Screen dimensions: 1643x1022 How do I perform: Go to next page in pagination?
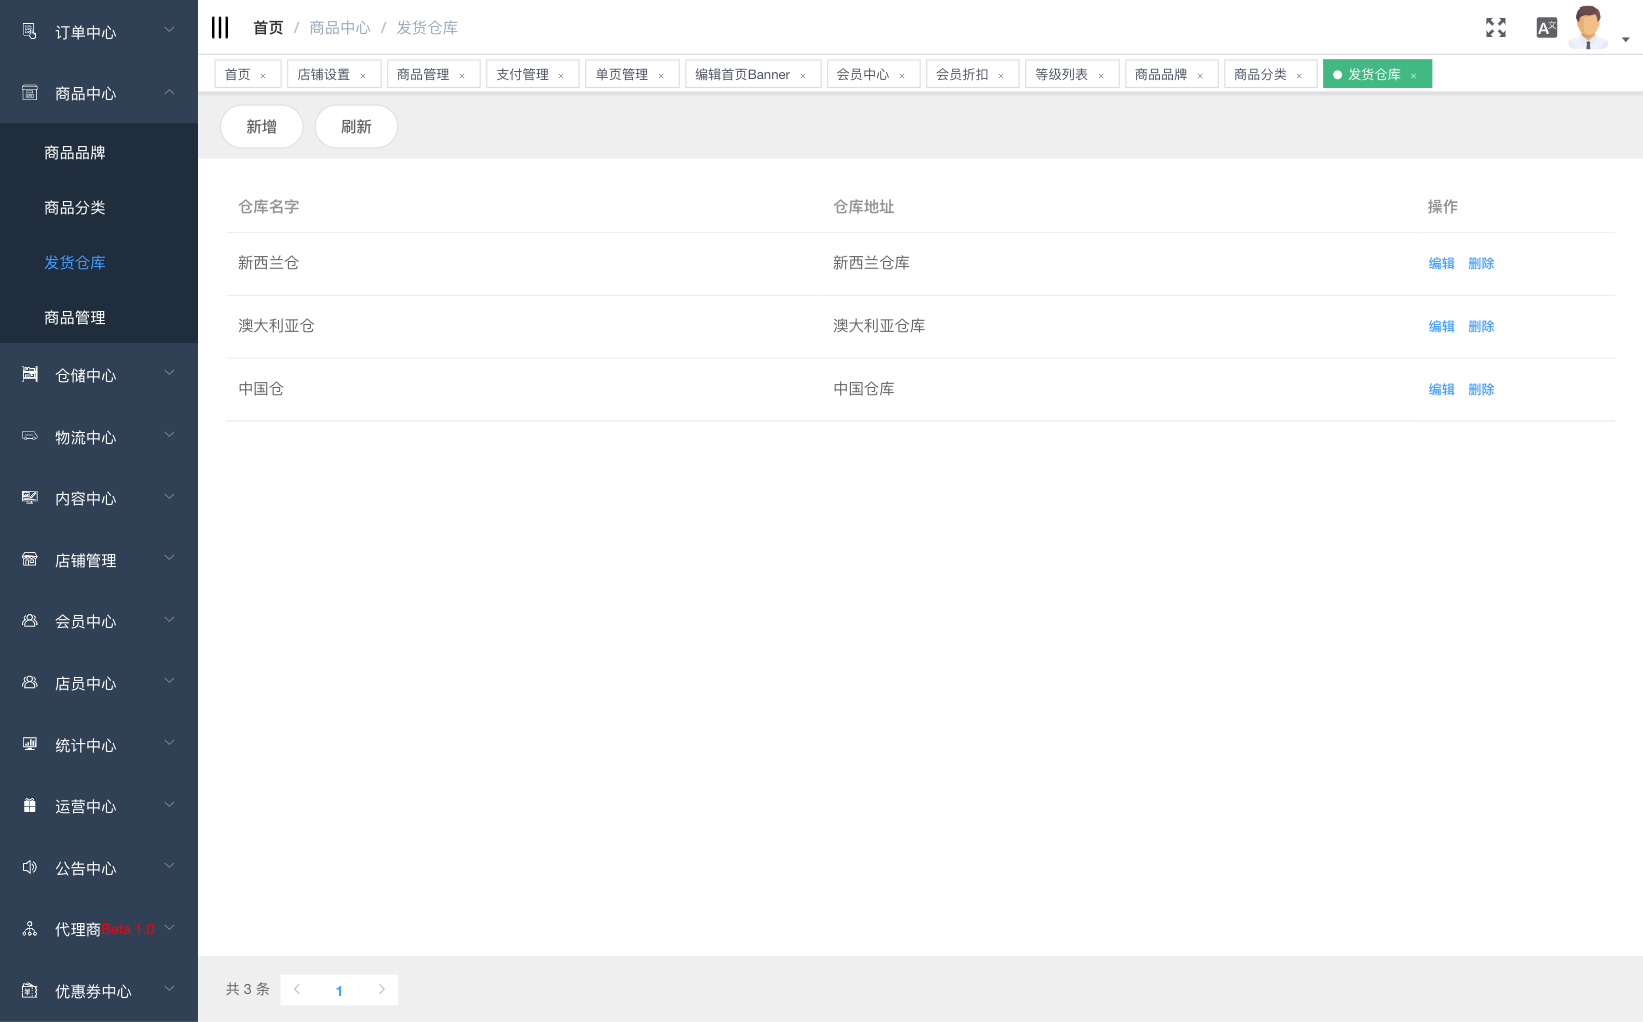tap(381, 989)
